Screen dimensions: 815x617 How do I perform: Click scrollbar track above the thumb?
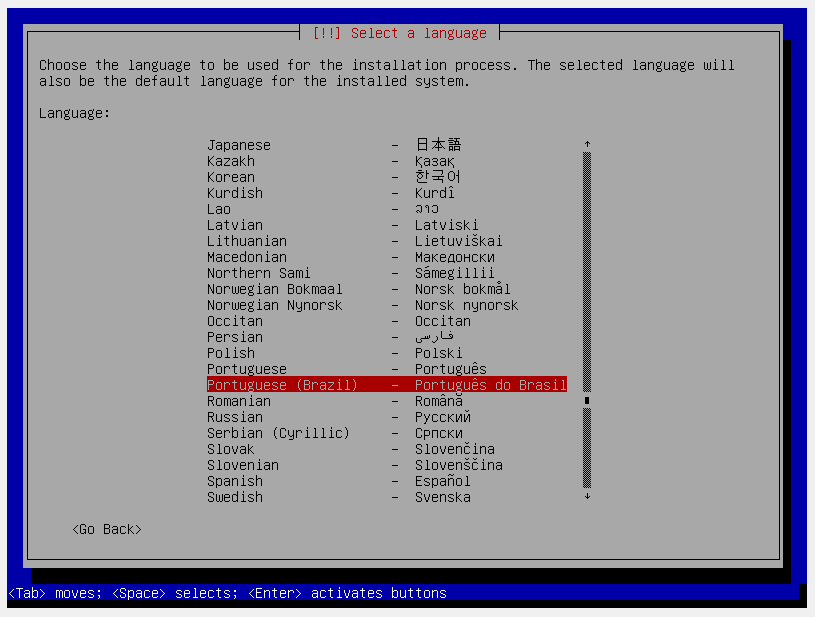pos(587,272)
